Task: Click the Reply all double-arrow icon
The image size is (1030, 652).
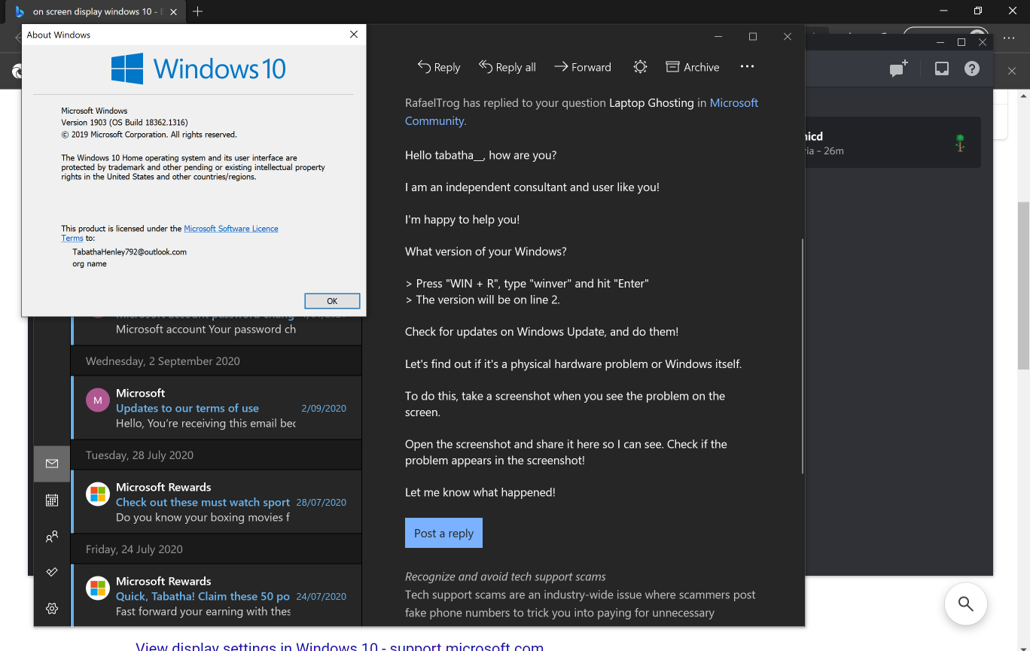Action: [x=485, y=66]
